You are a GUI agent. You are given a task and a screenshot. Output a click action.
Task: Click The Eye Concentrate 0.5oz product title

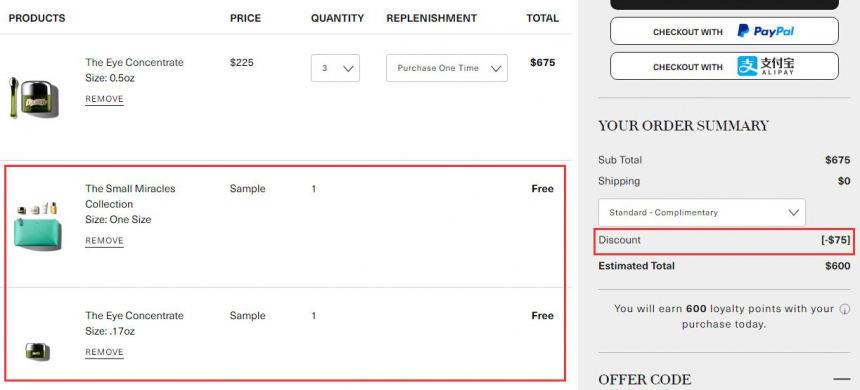pyautogui.click(x=134, y=63)
